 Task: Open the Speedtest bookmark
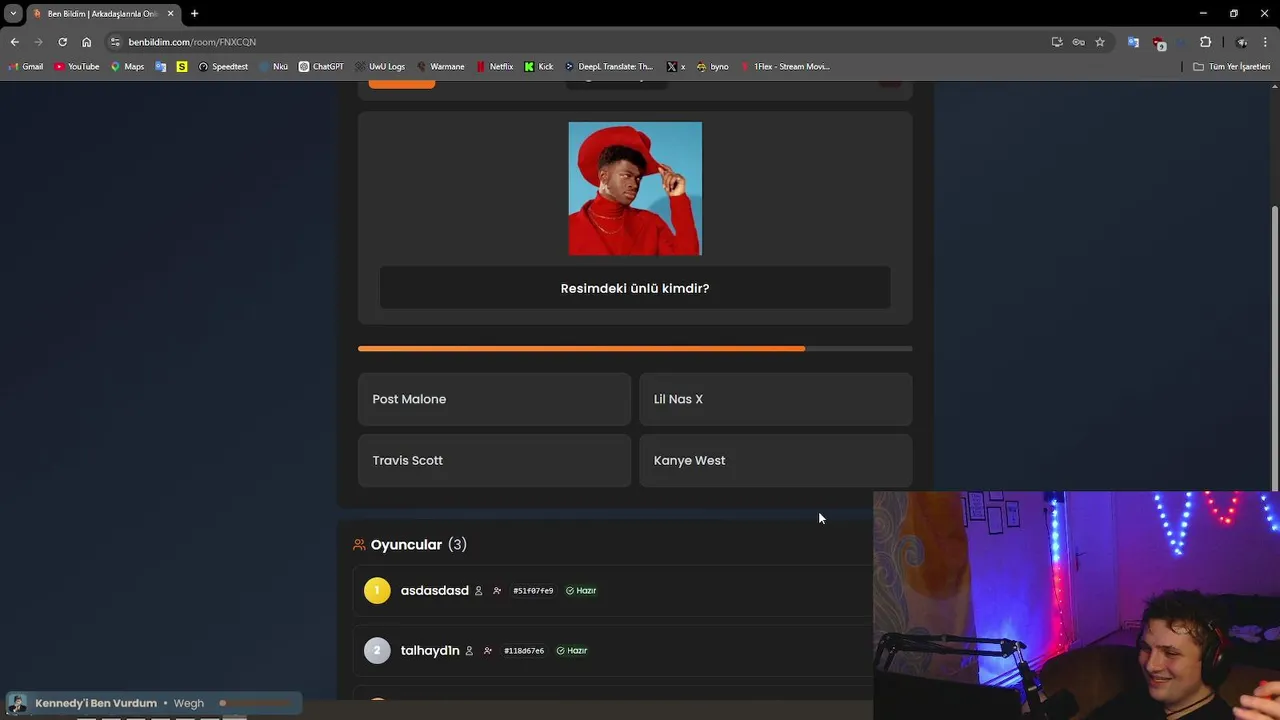[223, 66]
